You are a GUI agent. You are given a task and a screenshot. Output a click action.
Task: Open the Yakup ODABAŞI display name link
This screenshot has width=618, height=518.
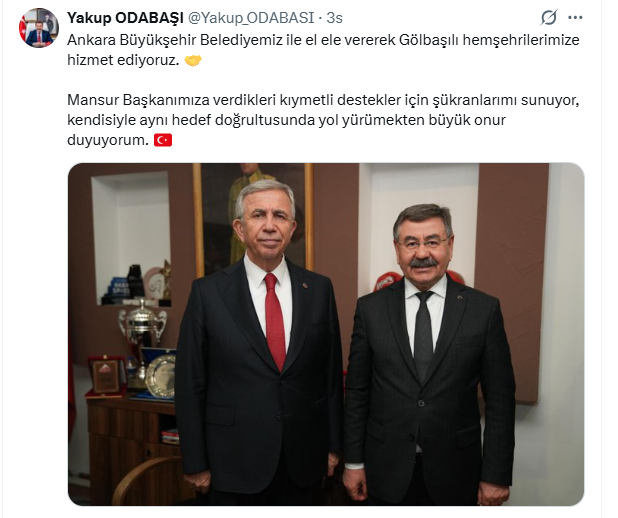125,18
